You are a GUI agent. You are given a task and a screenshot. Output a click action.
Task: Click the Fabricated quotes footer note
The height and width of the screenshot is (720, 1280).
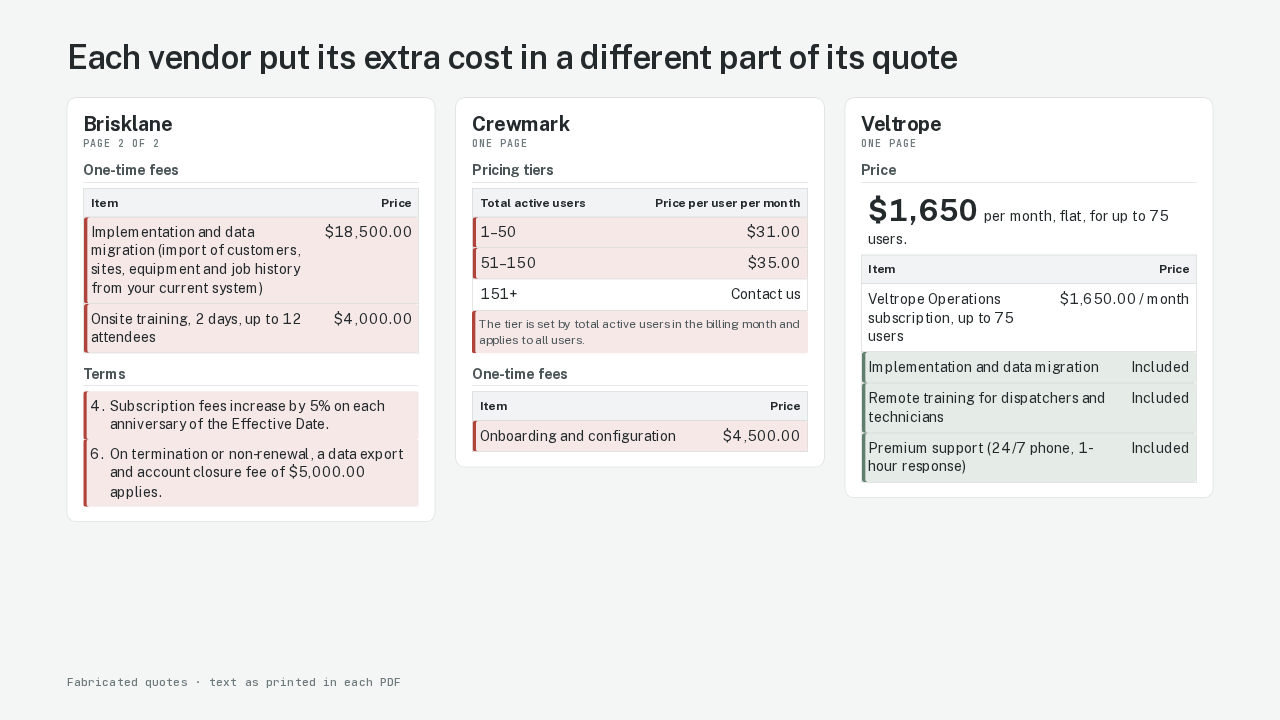pyautogui.click(x=234, y=682)
